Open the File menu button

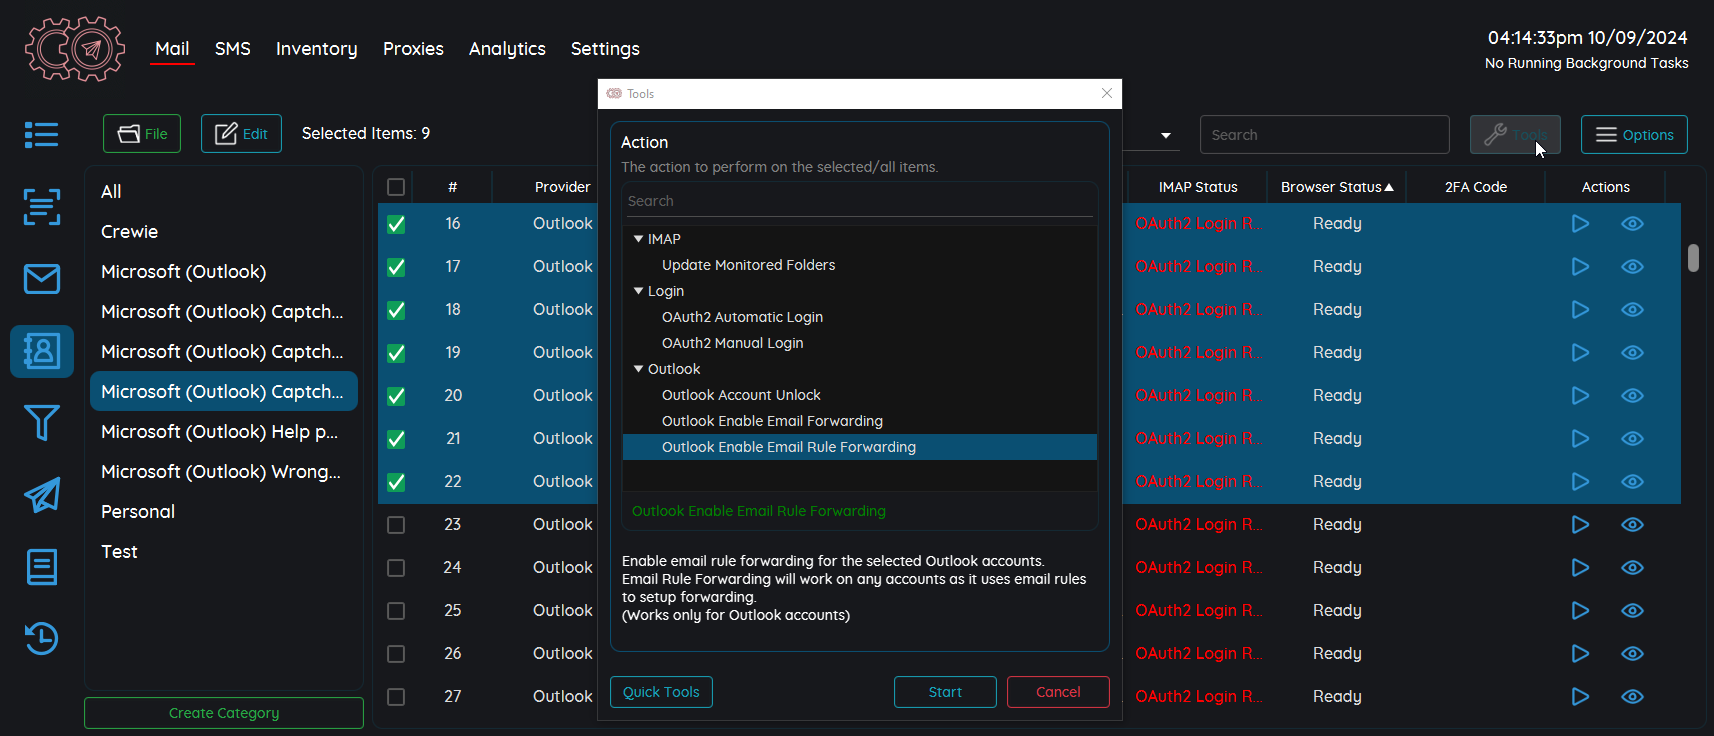[x=142, y=134]
